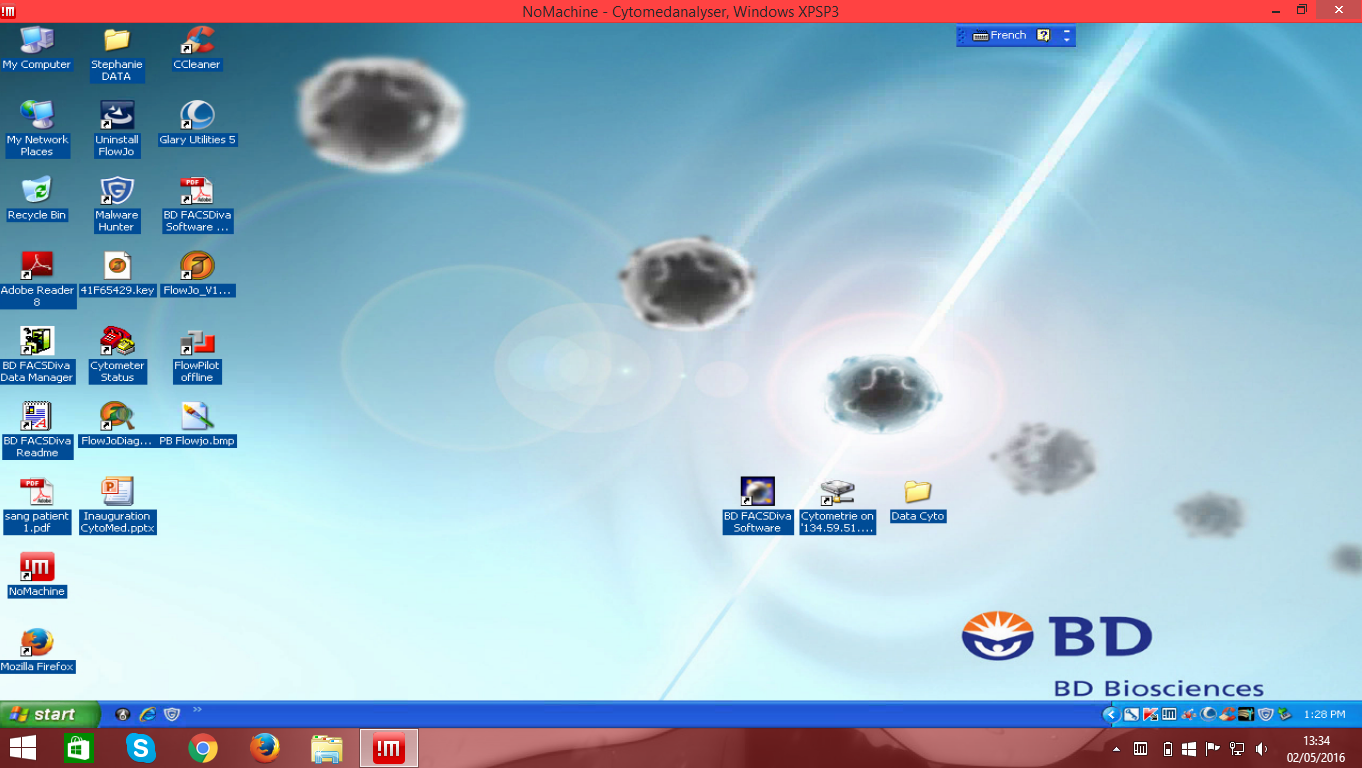Expand hidden XP system tray icons arrow
Viewport: 1362px width, 768px height.
[x=1110, y=714]
